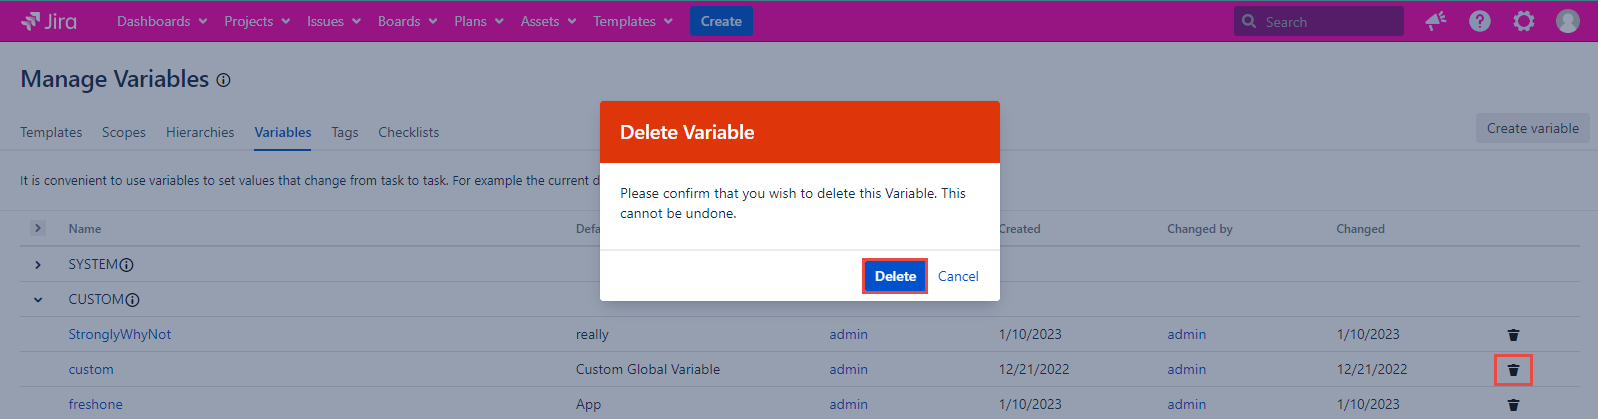
Task: Open the Projects dropdown menu
Action: tap(257, 21)
